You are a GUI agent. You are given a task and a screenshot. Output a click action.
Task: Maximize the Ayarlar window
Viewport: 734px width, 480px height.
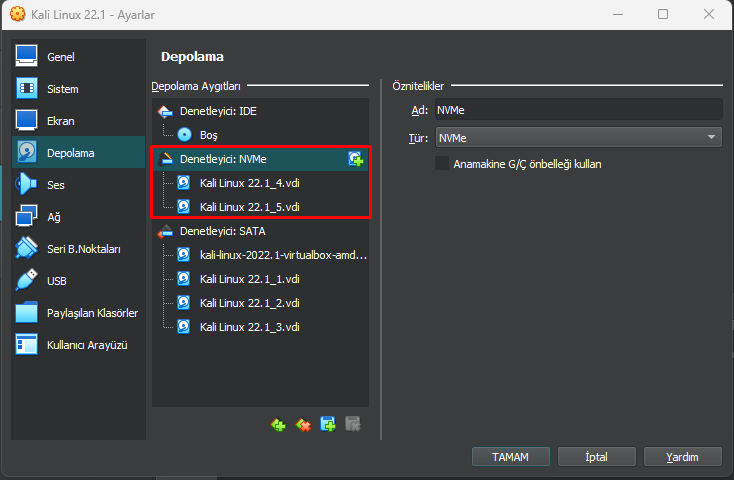click(663, 15)
